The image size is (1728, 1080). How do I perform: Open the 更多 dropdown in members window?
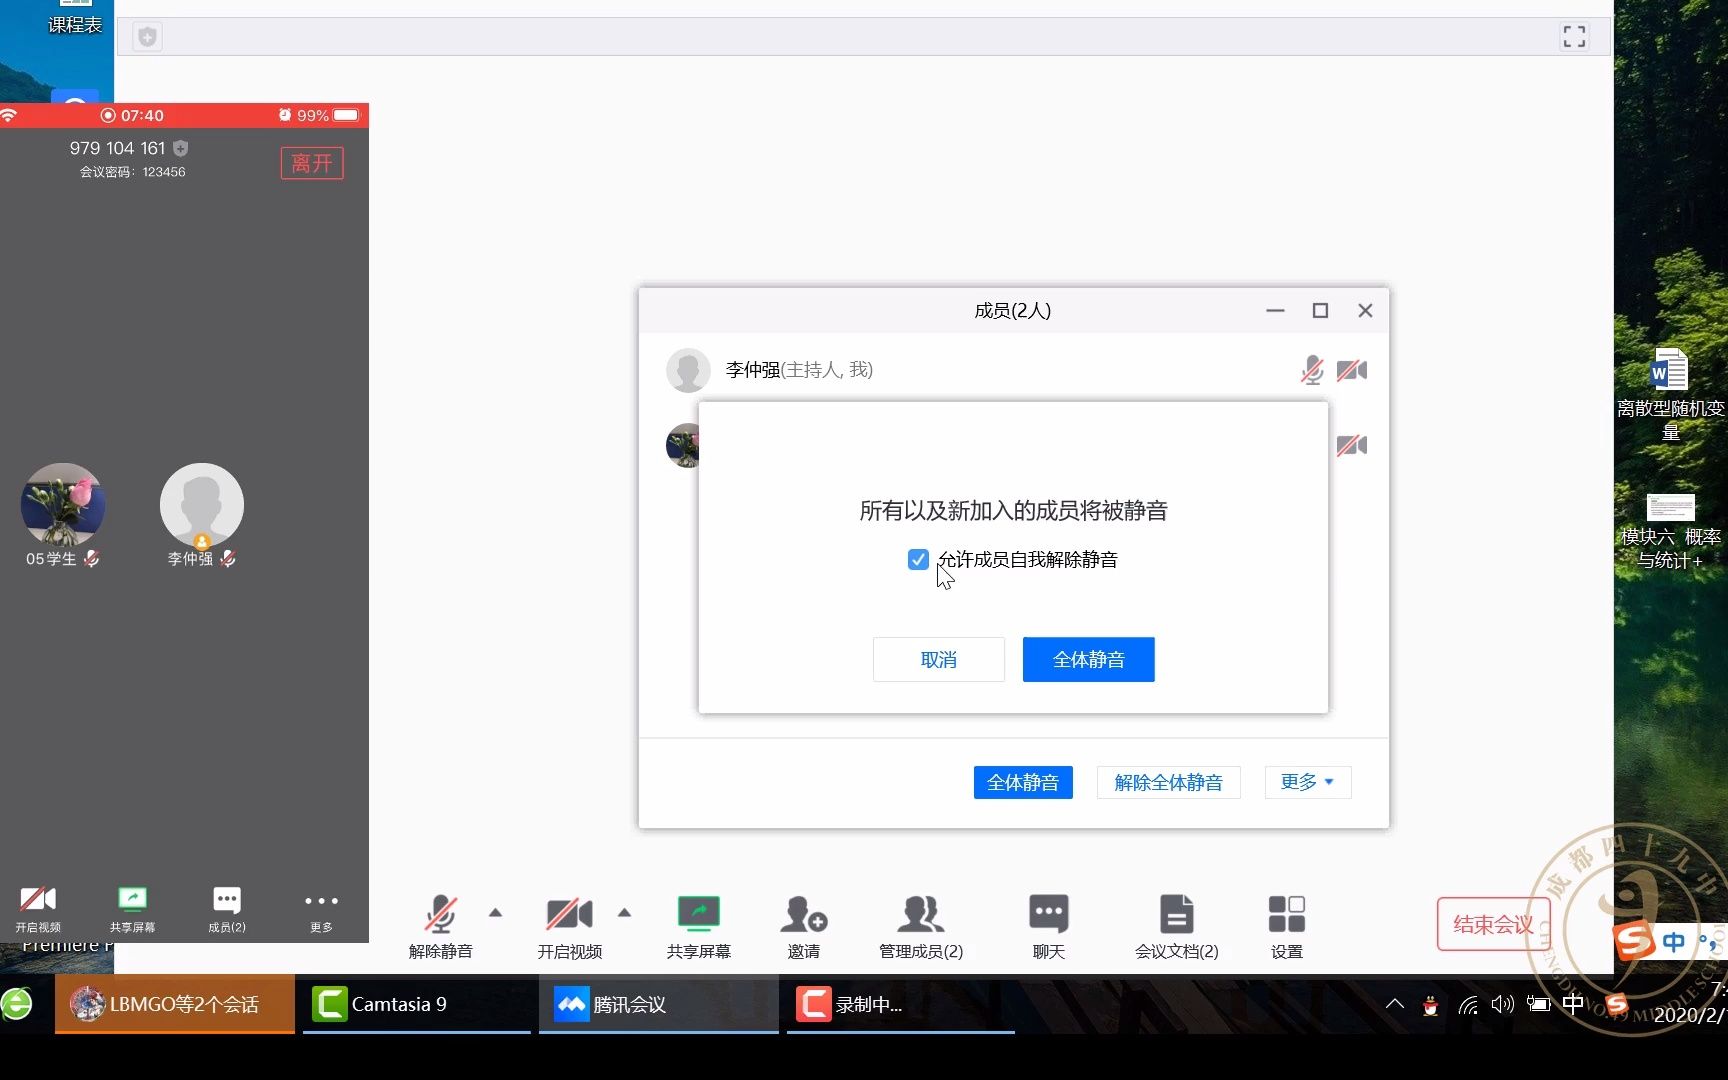pyautogui.click(x=1307, y=782)
